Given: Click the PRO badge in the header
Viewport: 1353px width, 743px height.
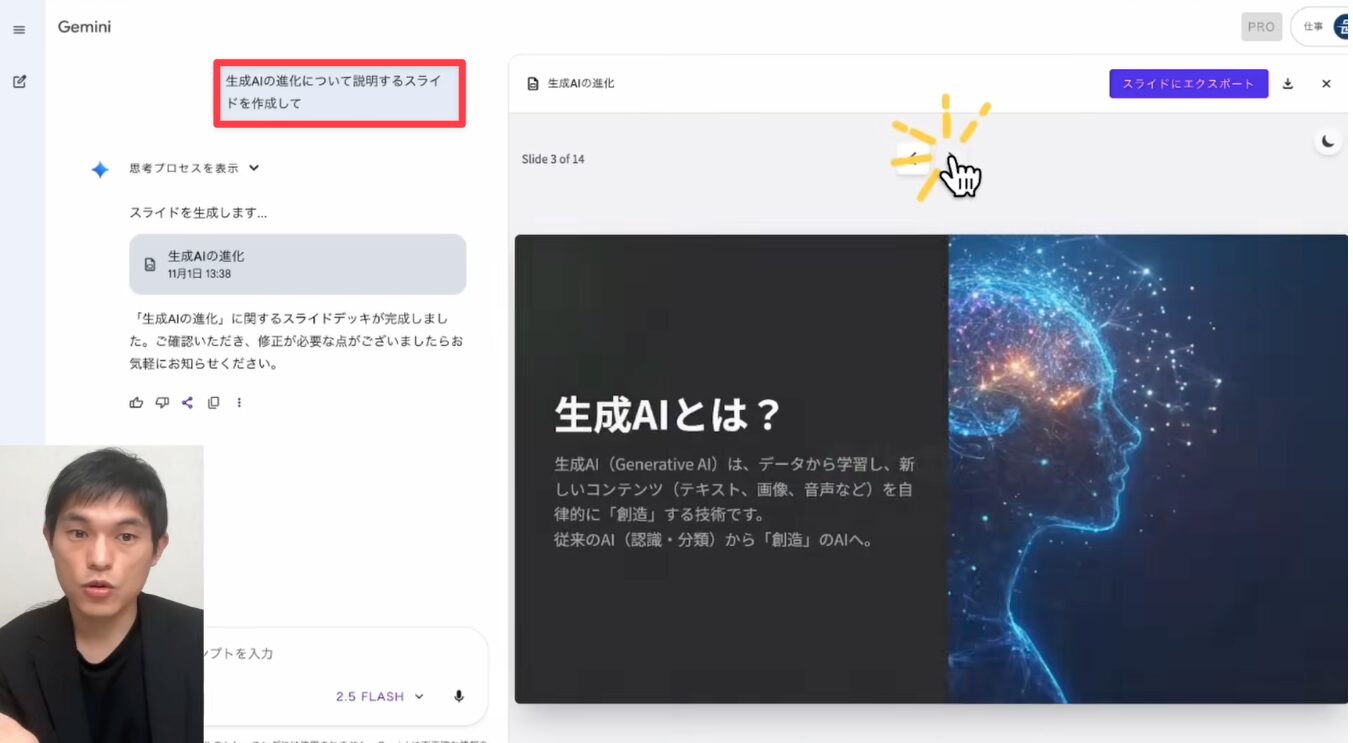Looking at the screenshot, I should click(1261, 27).
